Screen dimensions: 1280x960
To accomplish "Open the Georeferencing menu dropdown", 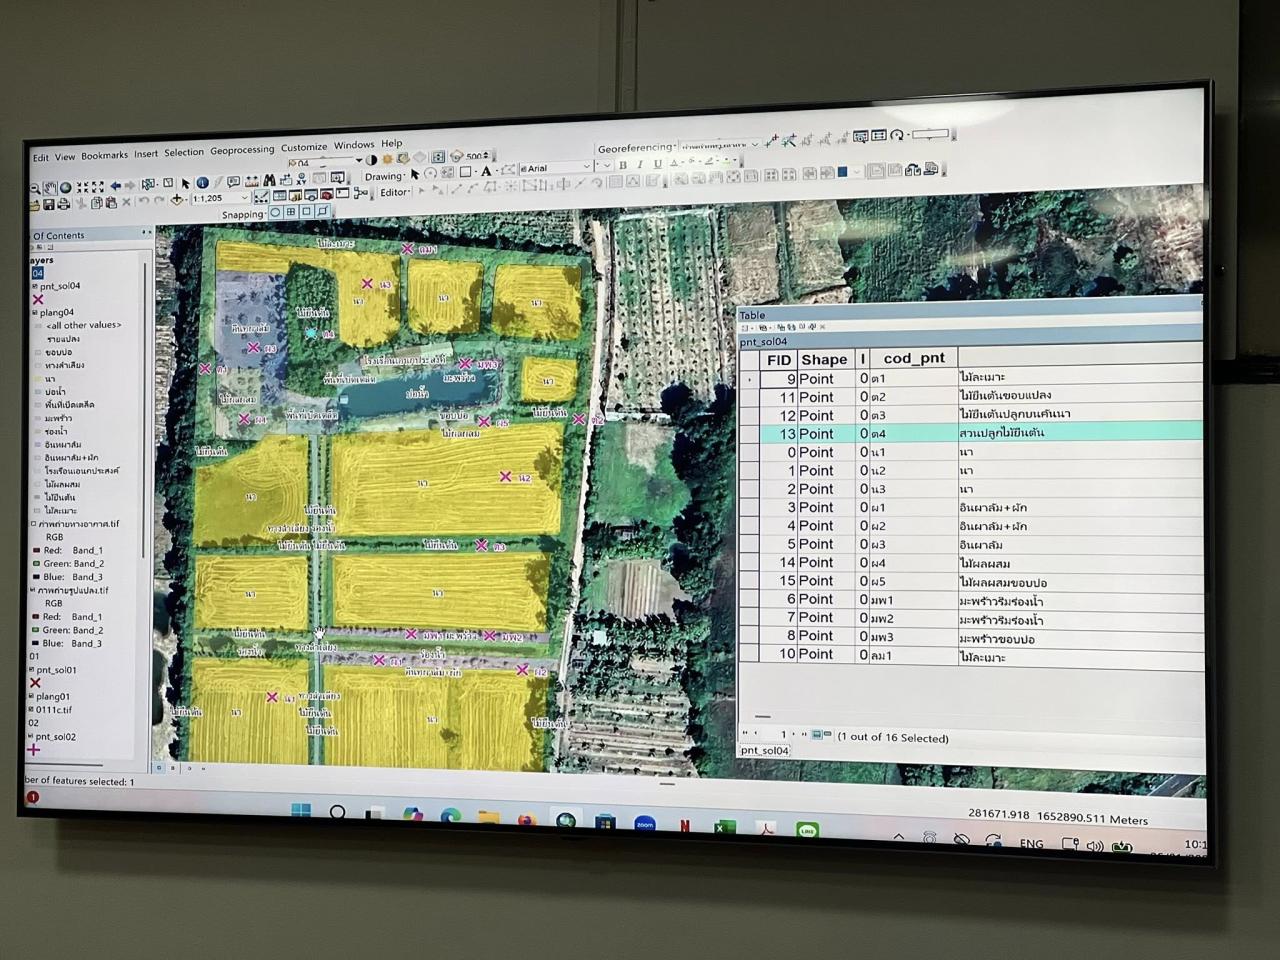I will click(637, 148).
